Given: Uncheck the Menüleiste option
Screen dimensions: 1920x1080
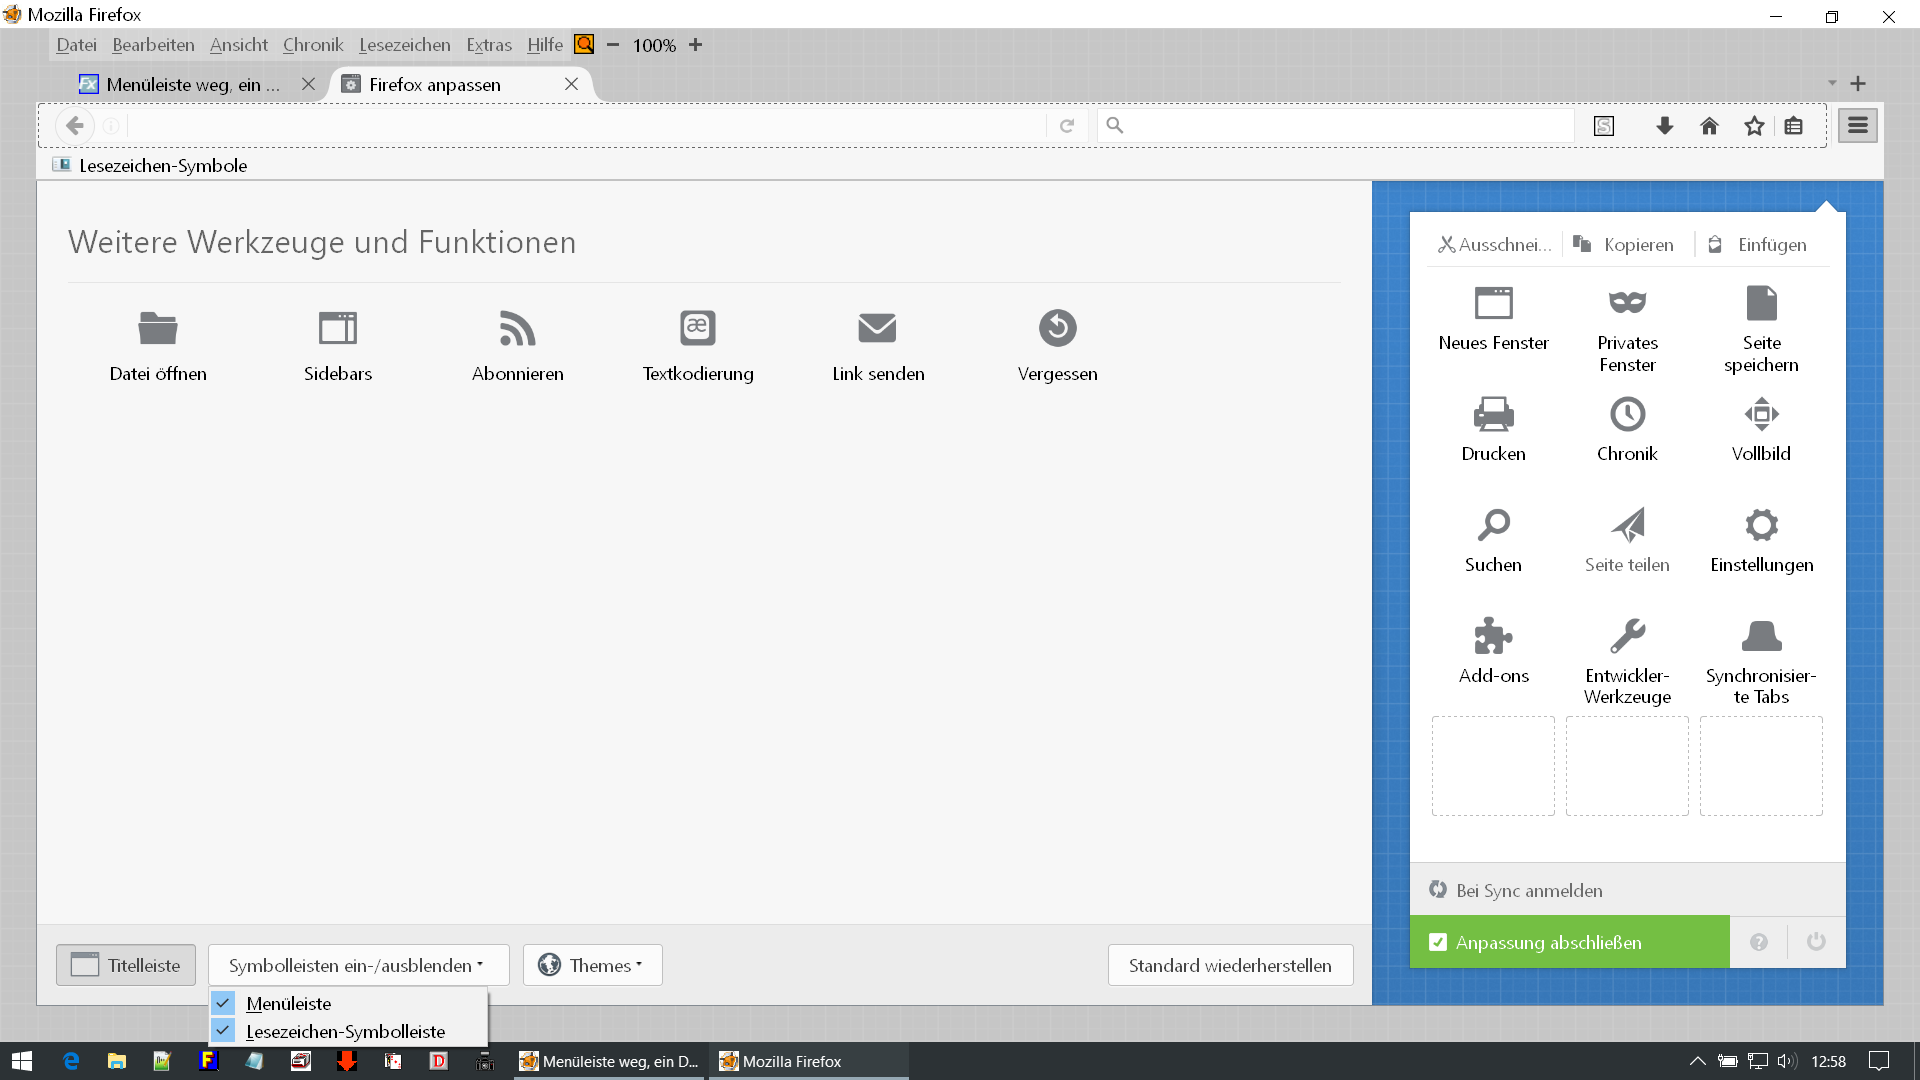Looking at the screenshot, I should [288, 1003].
